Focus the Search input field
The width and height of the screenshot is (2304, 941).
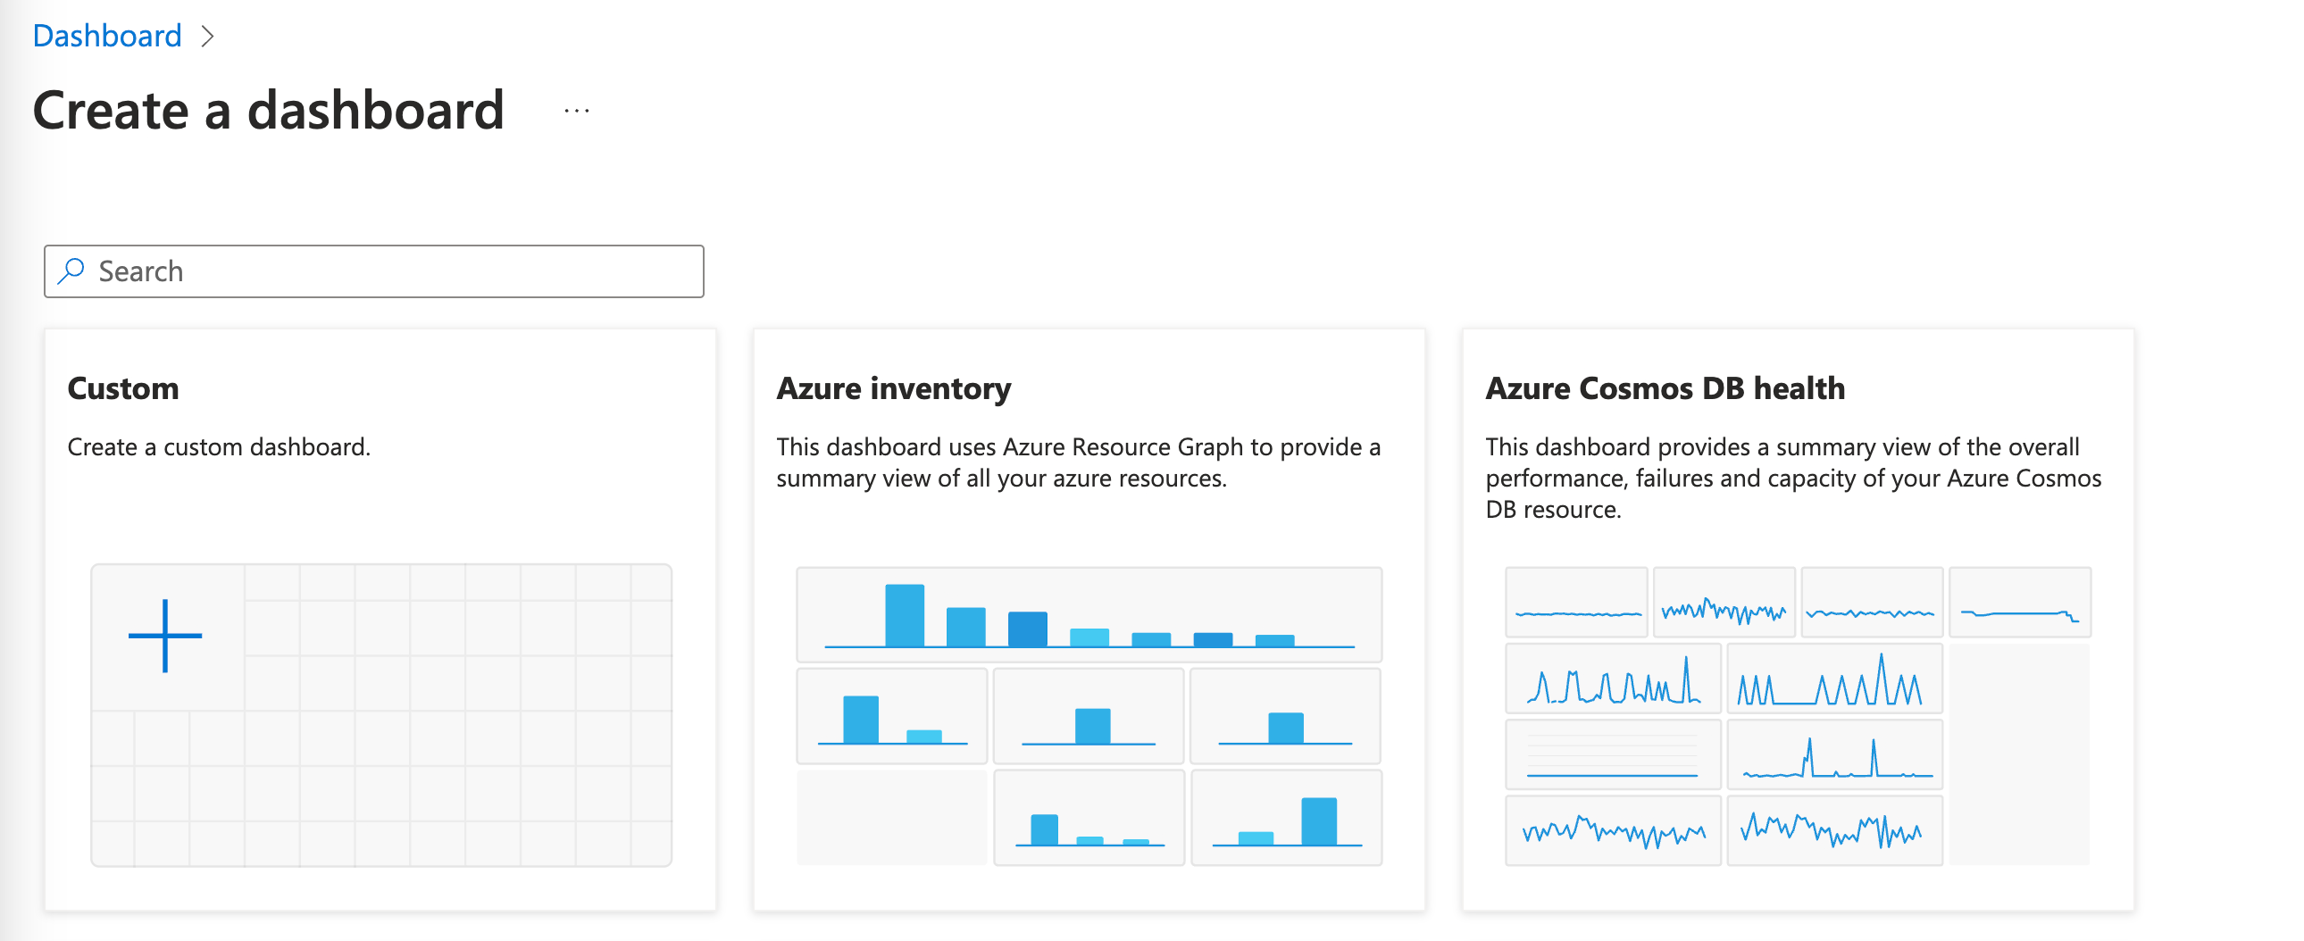[x=374, y=271]
